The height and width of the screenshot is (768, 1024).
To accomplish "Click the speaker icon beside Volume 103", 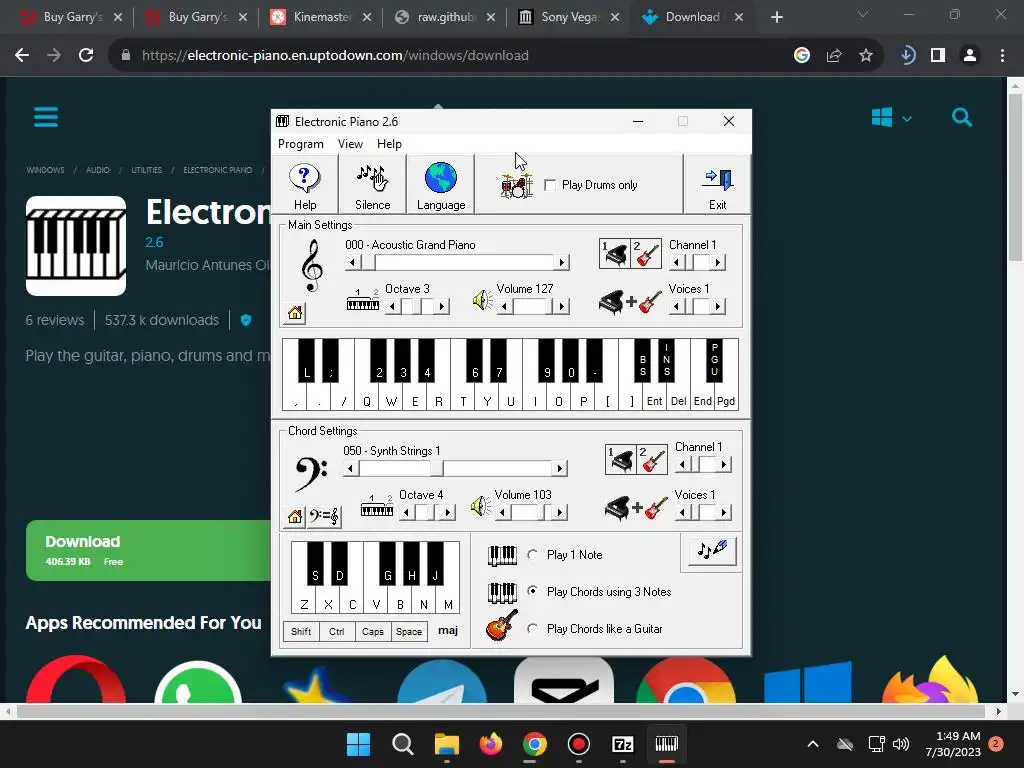I will pos(481,505).
